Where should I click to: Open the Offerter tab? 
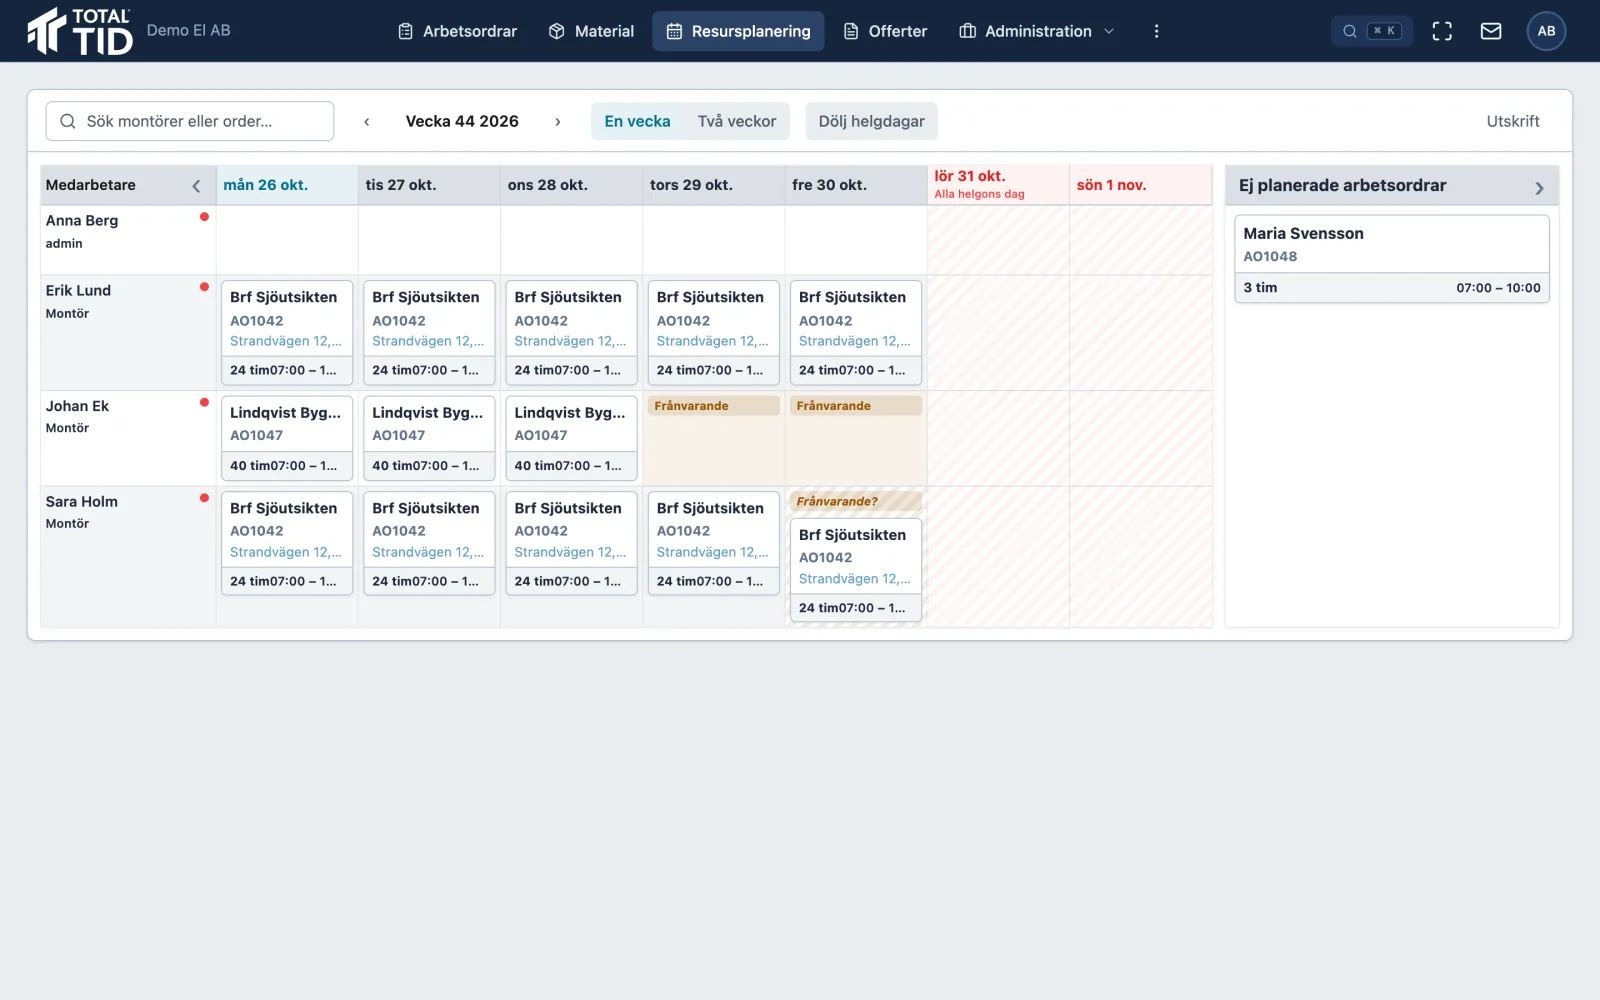point(885,31)
